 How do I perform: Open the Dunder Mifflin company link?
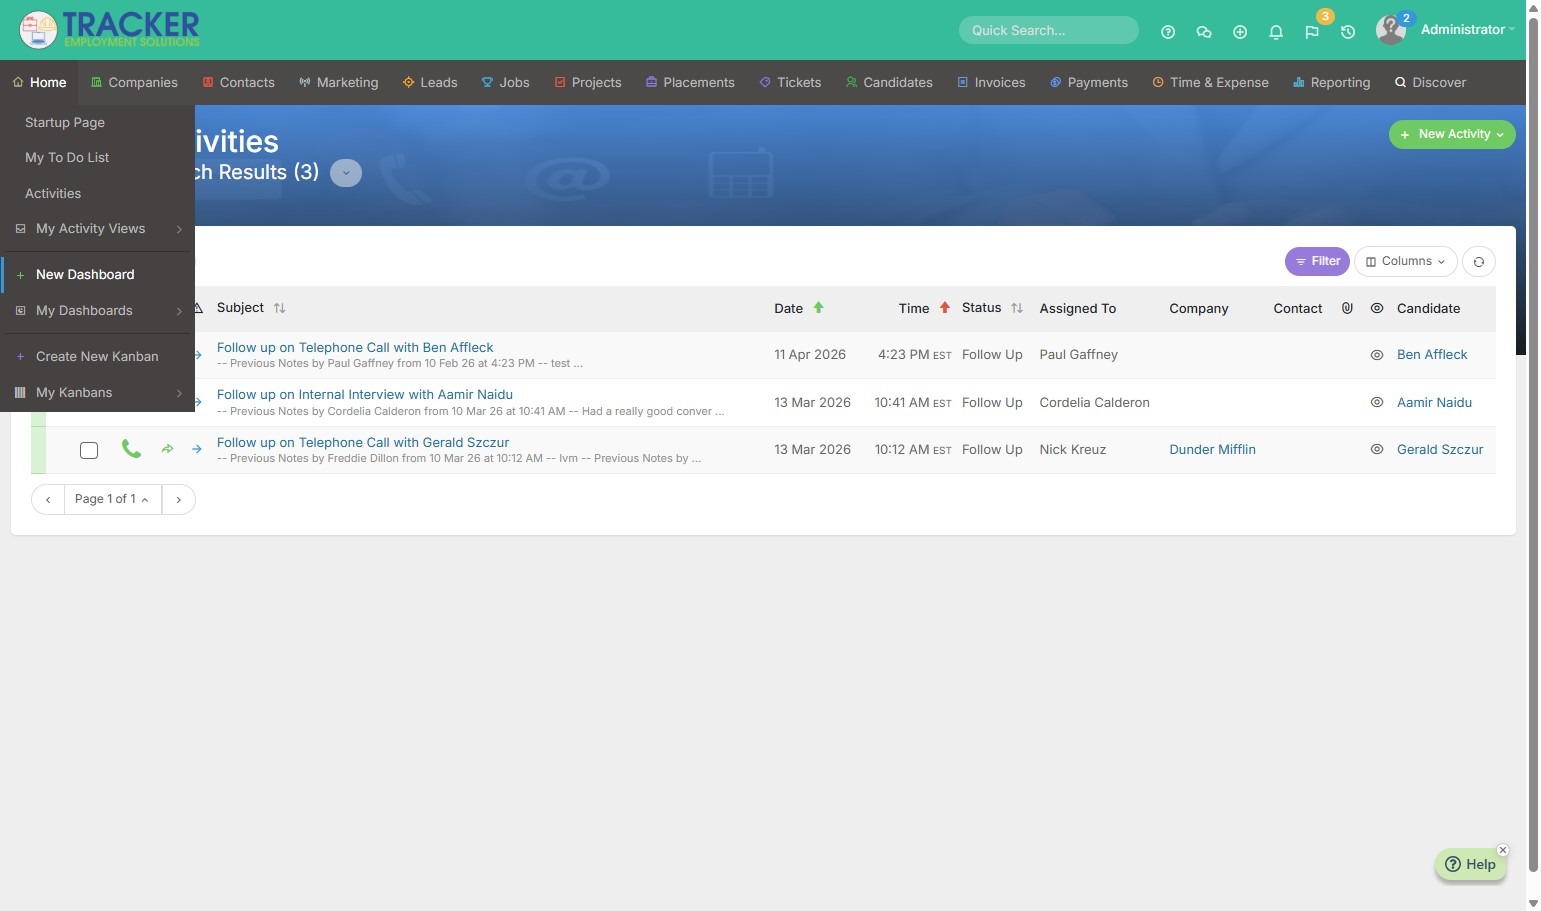[1212, 450]
